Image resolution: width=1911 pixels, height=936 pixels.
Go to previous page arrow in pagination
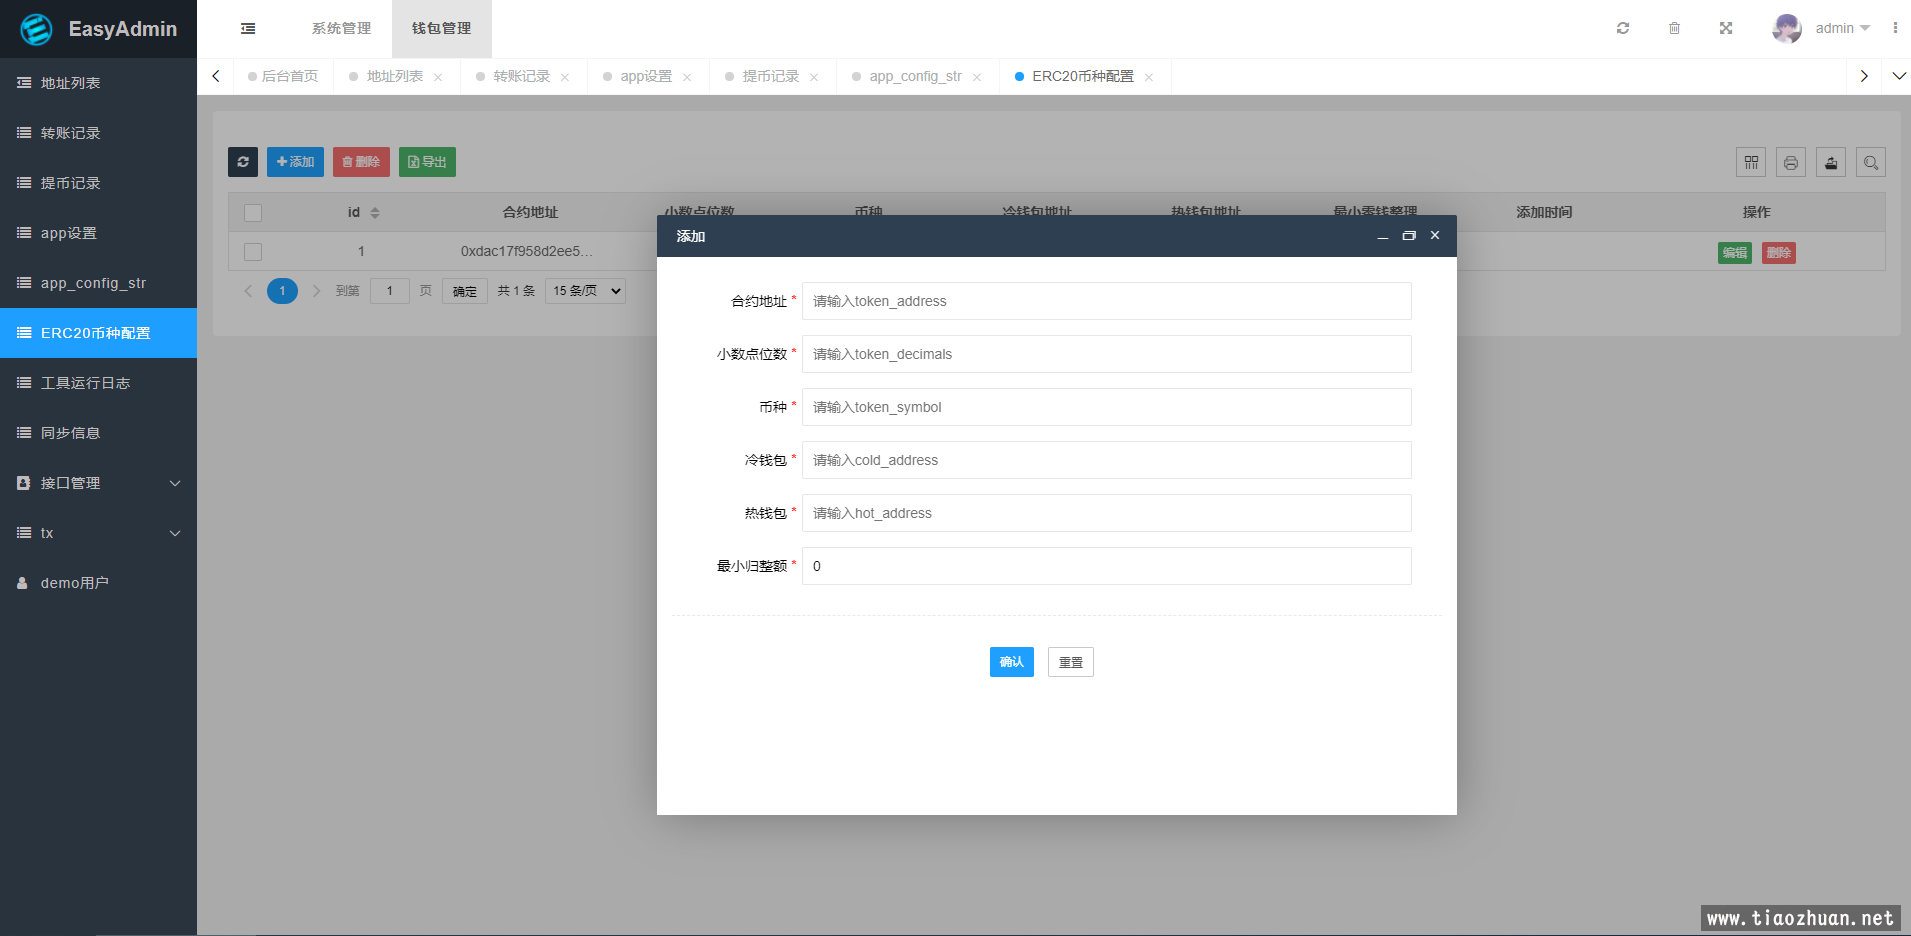tap(248, 291)
